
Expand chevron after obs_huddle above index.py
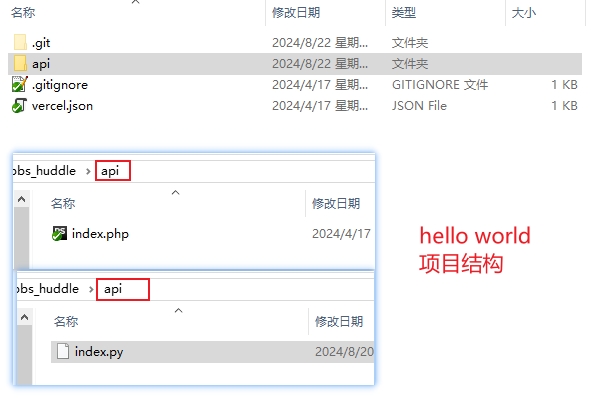coord(91,289)
